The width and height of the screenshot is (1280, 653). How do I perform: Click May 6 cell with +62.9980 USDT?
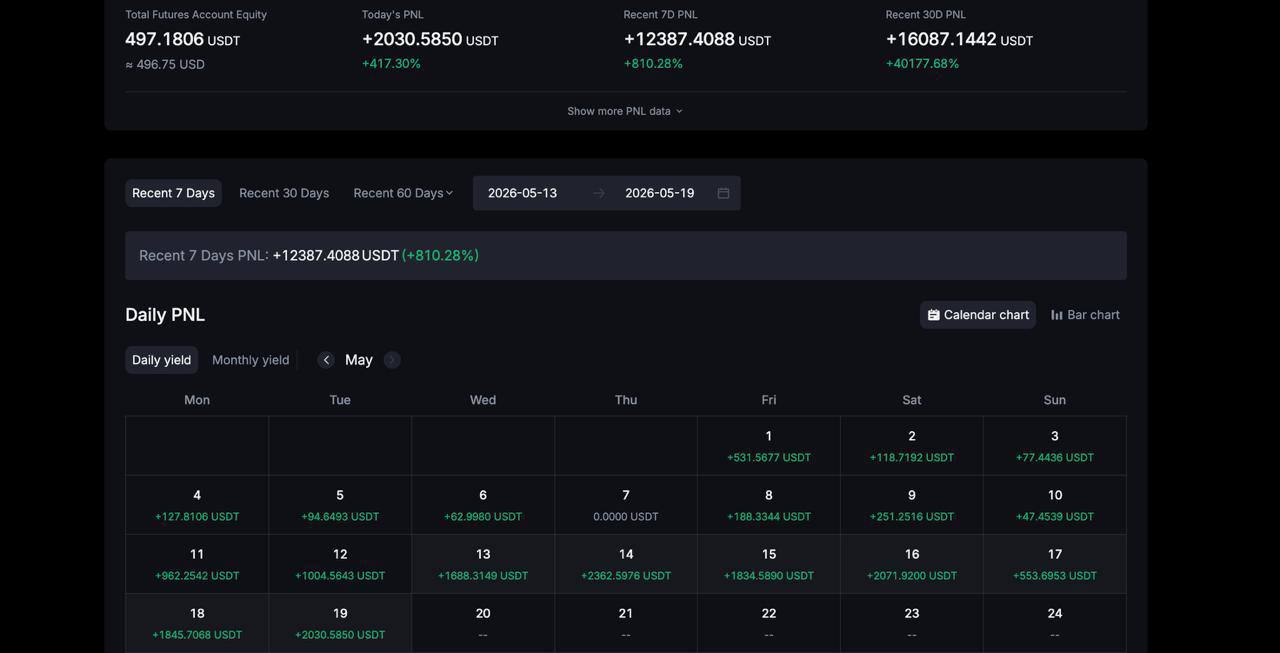pyautogui.click(x=483, y=505)
